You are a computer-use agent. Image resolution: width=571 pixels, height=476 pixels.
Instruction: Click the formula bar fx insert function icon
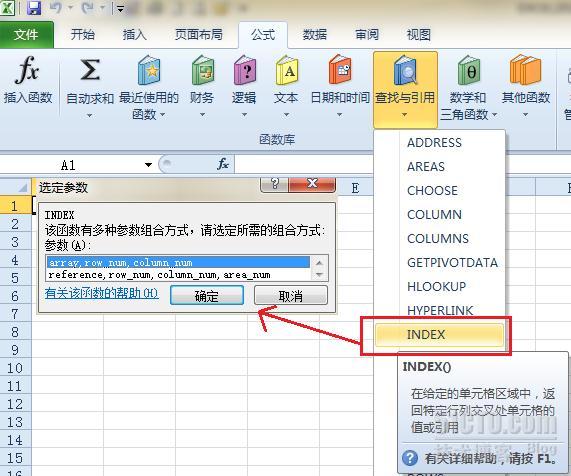pos(223,164)
